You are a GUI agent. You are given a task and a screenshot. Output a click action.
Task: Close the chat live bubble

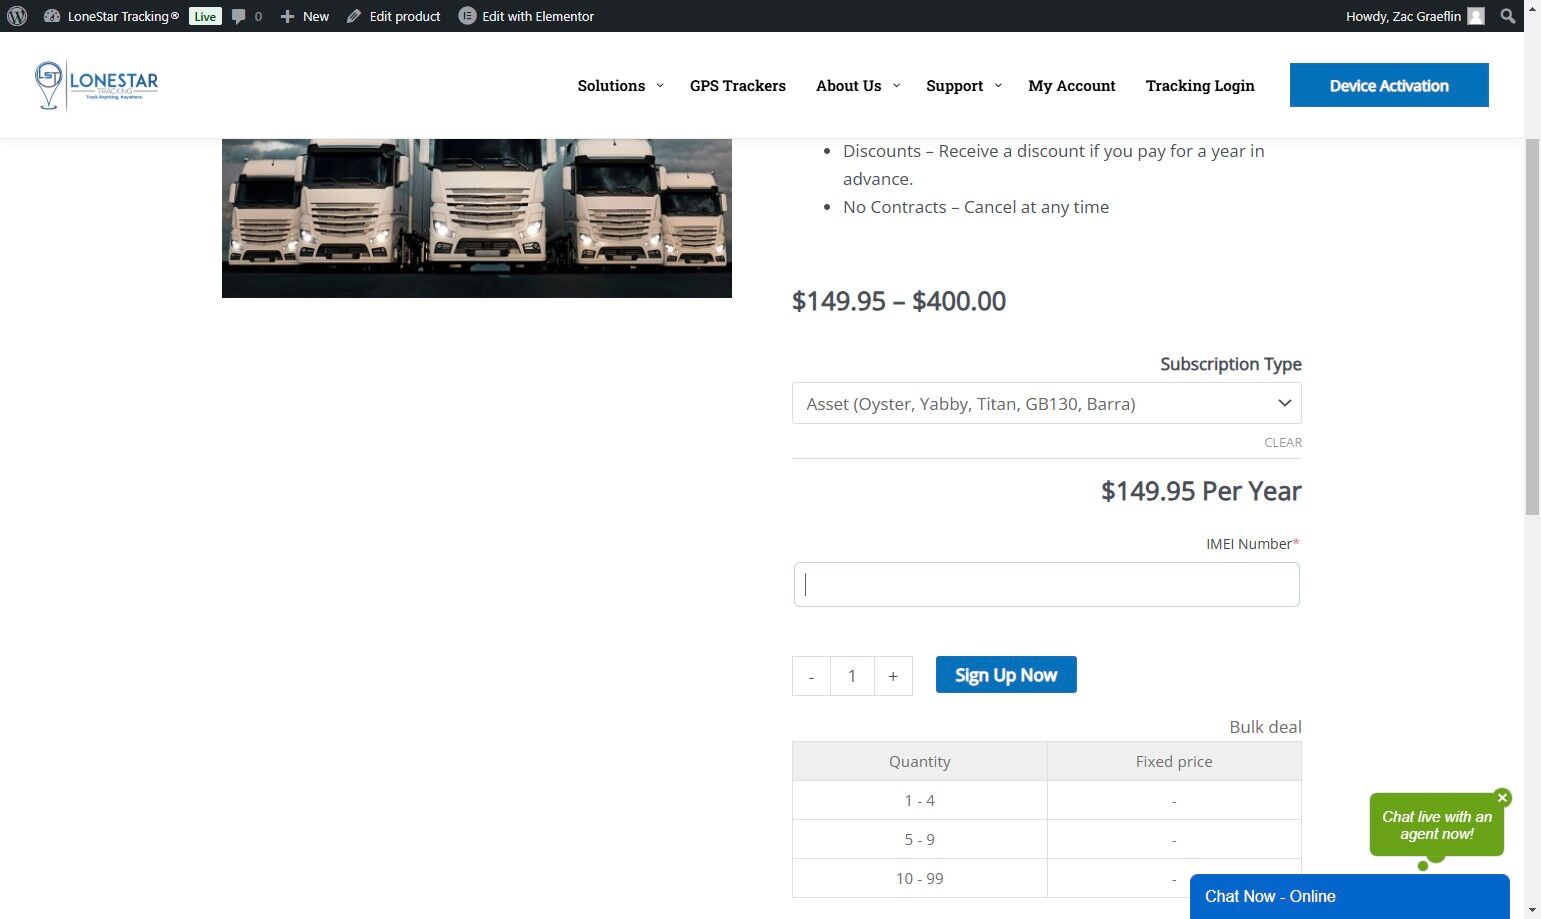[x=1502, y=798]
